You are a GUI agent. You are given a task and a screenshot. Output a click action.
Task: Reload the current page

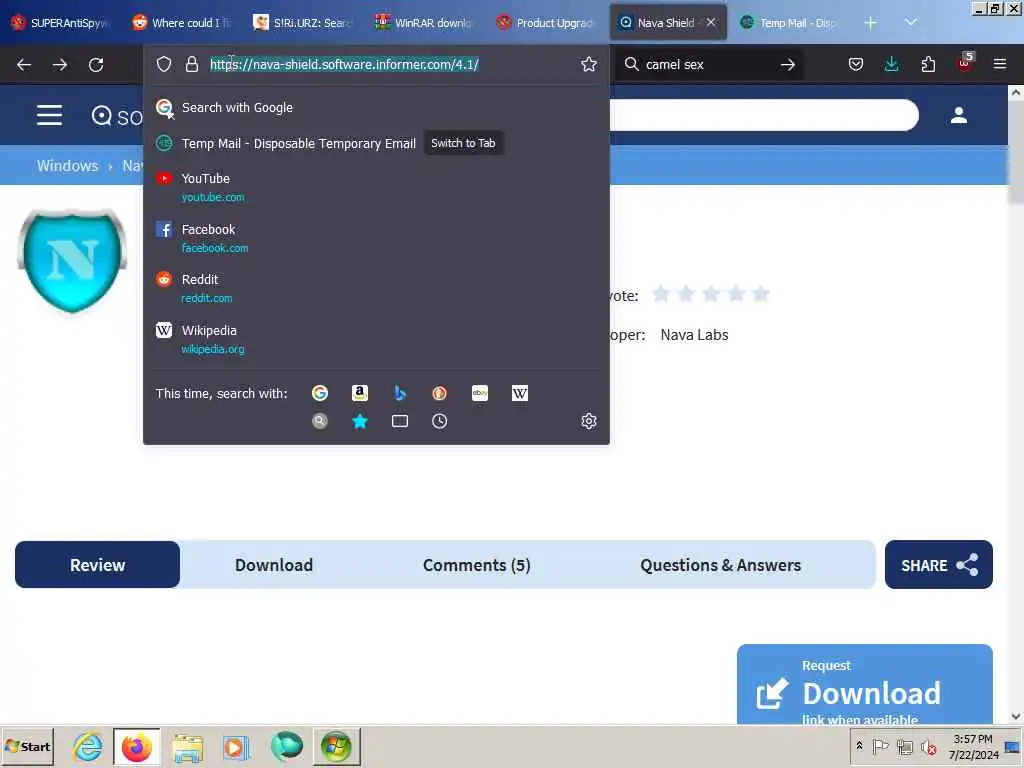[96, 65]
